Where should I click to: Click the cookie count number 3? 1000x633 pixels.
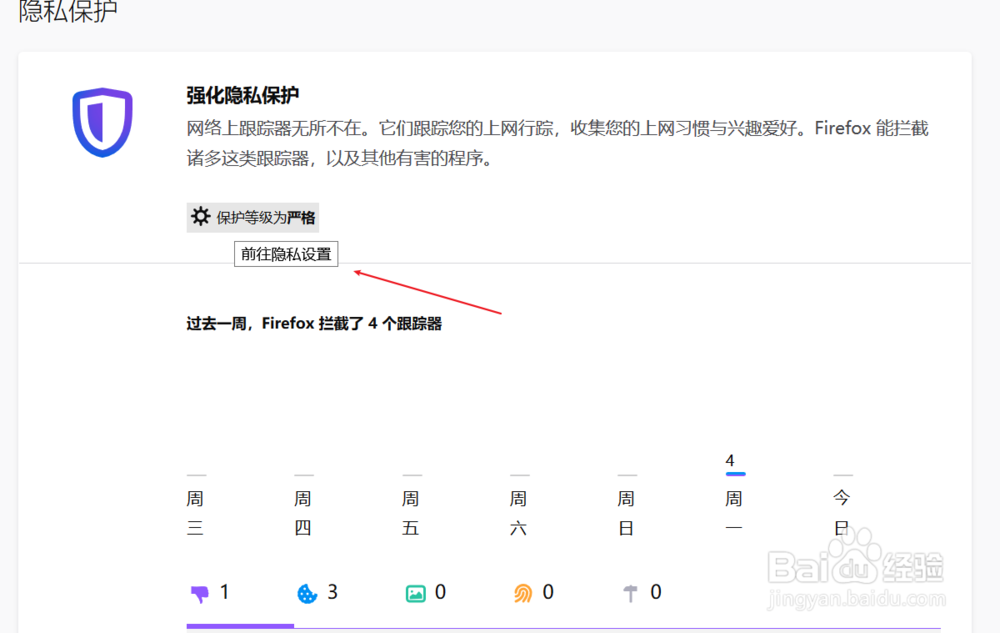click(335, 592)
